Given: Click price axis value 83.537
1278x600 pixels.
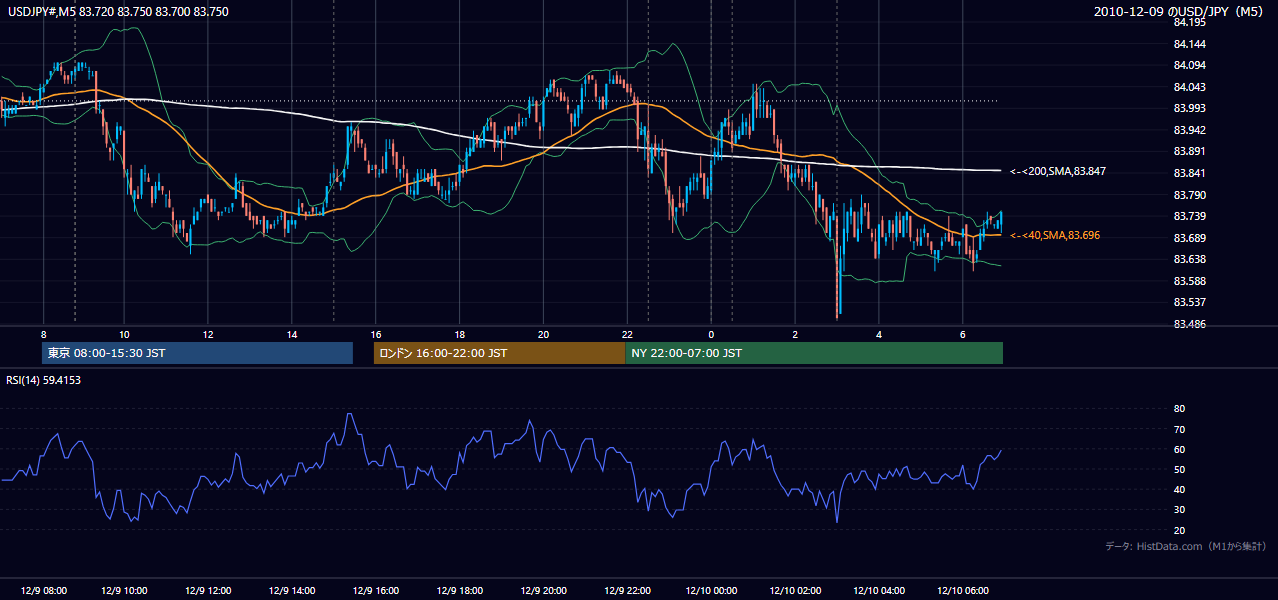Looking at the screenshot, I should (x=1190, y=302).
